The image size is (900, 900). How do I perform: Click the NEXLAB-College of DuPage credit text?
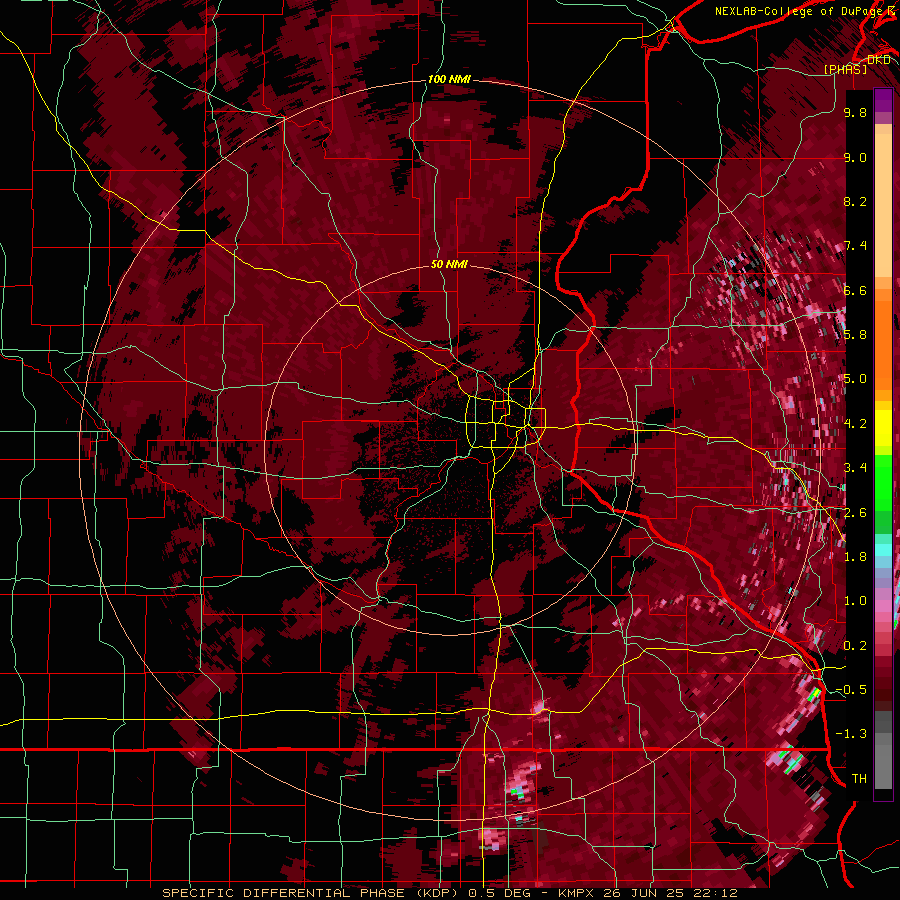pos(798,11)
